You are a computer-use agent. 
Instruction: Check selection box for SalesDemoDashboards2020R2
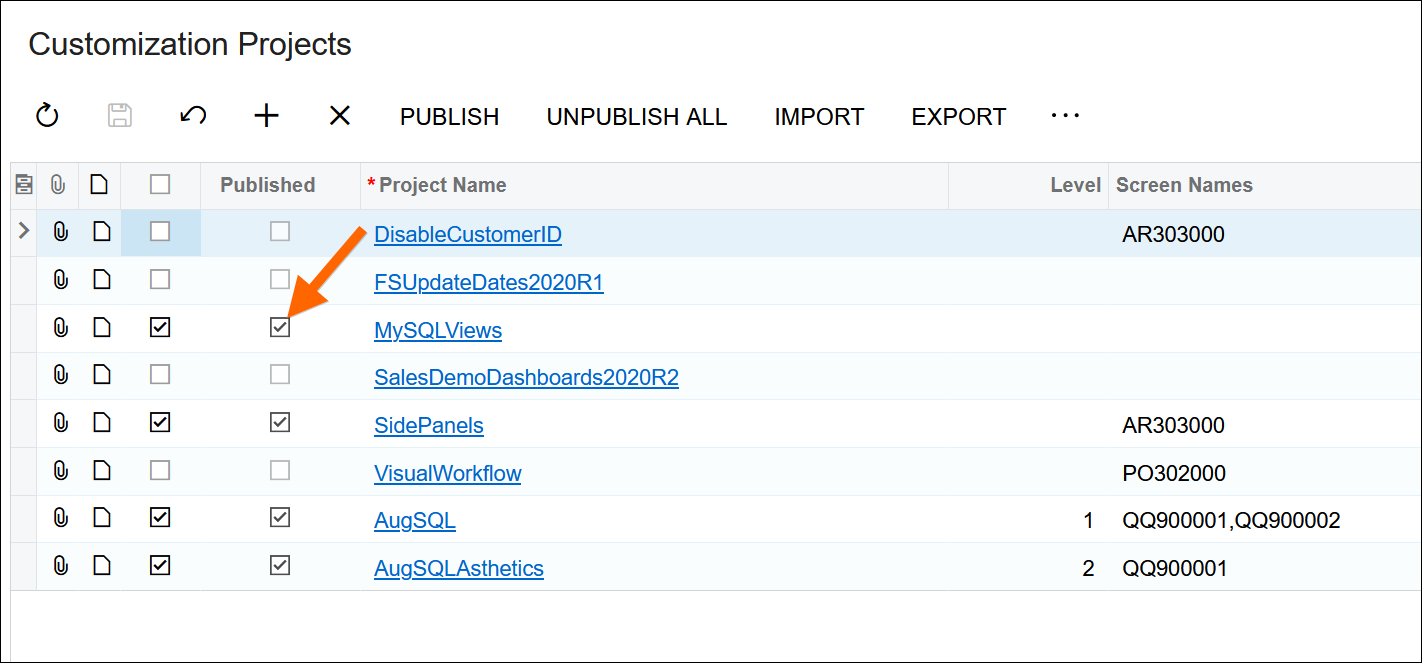click(160, 374)
